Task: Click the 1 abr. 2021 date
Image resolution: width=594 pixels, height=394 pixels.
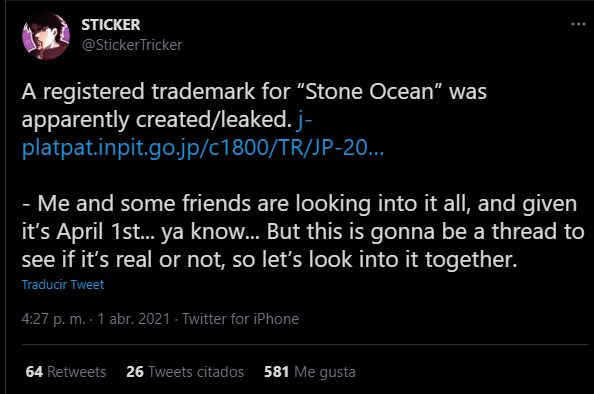Action: (x=134, y=319)
